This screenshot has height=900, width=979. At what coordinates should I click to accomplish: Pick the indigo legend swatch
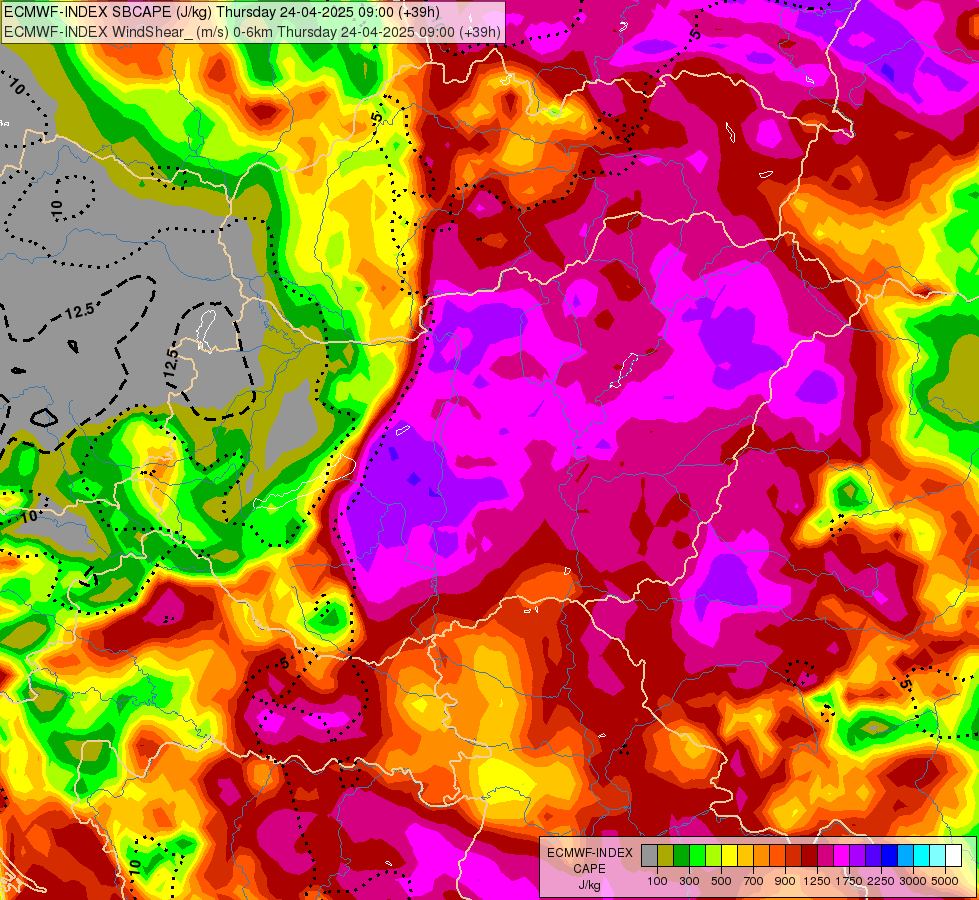(873, 856)
